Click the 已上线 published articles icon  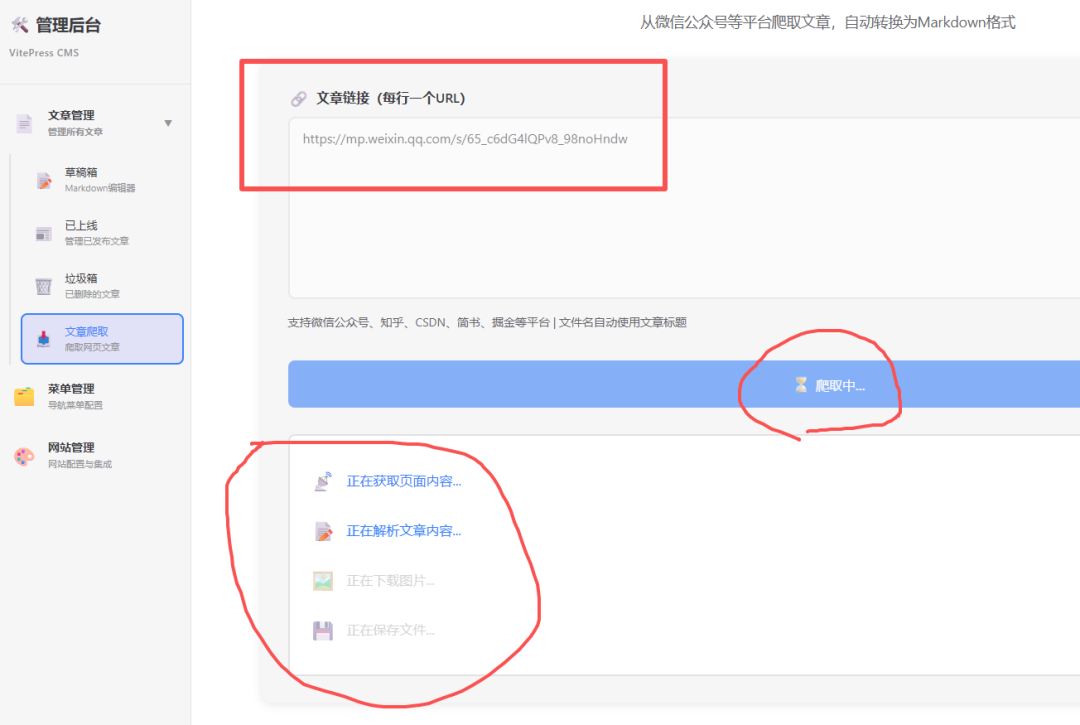coord(42,232)
